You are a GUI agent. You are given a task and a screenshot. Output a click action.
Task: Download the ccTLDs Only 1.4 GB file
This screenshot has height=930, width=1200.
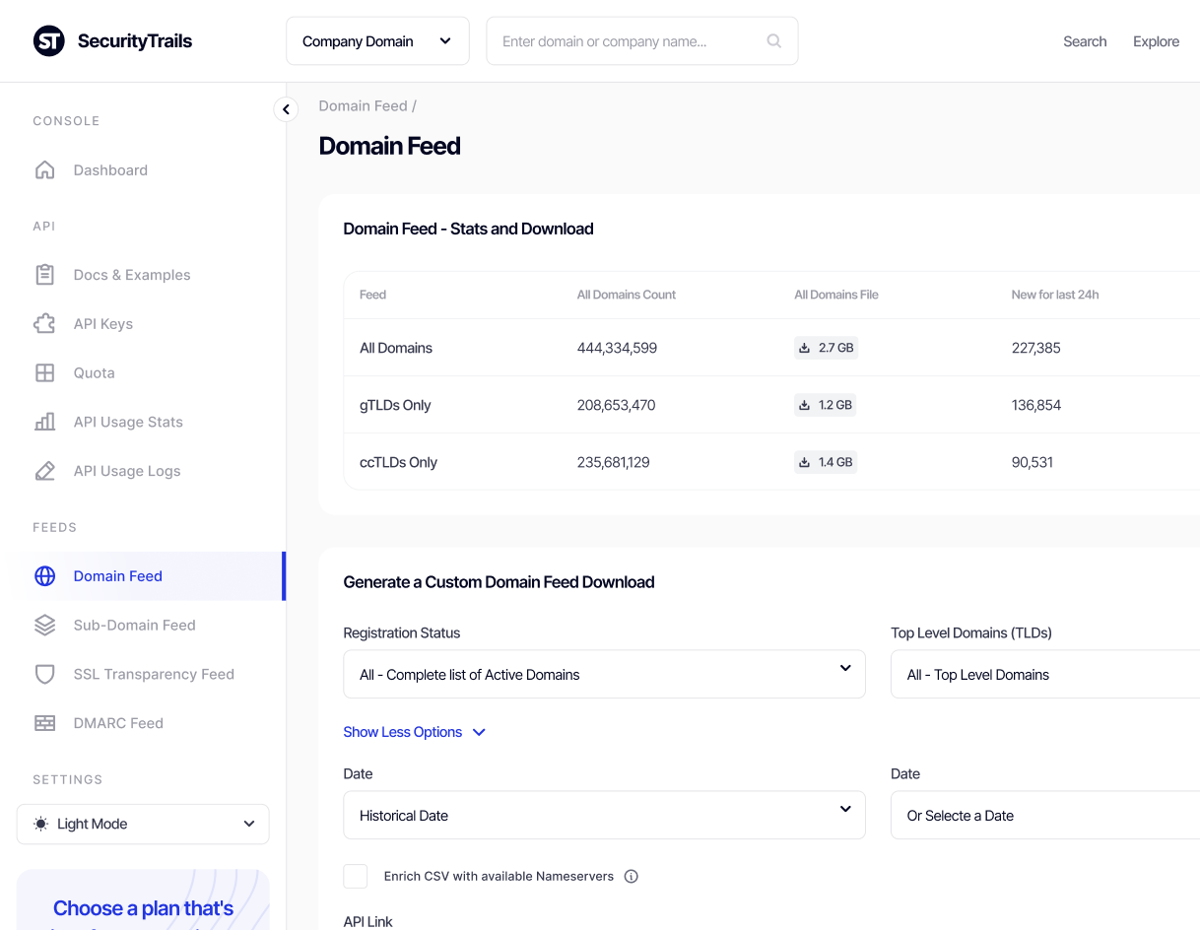pos(826,462)
